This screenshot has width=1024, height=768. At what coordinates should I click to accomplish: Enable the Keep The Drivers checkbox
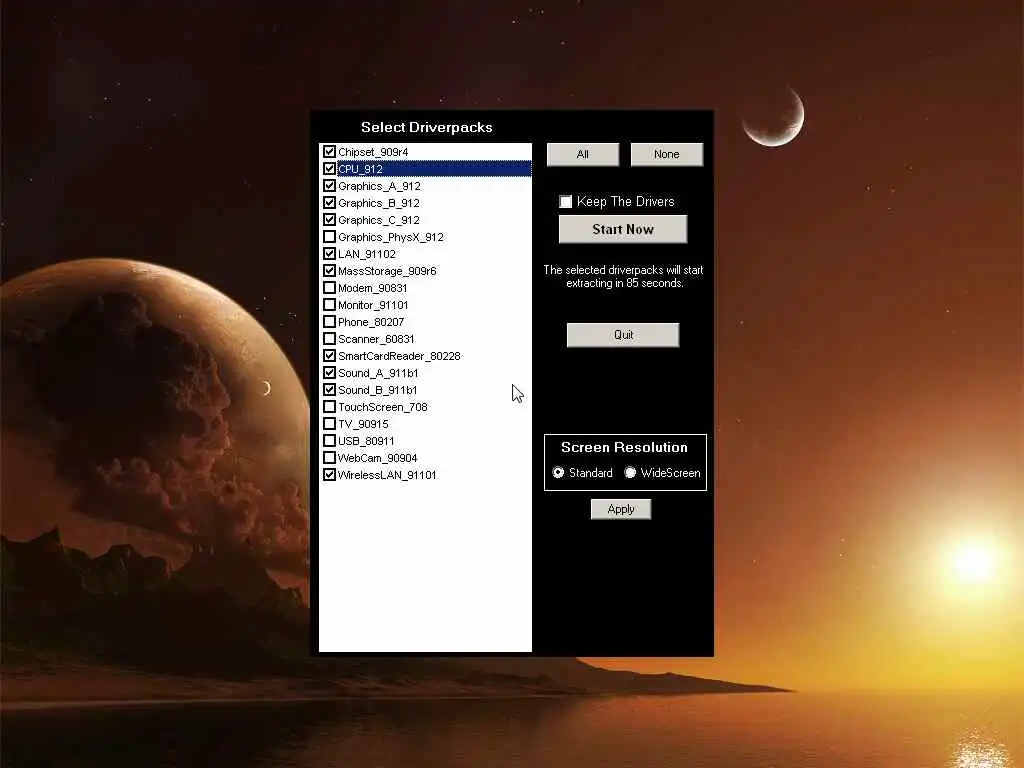coord(566,202)
